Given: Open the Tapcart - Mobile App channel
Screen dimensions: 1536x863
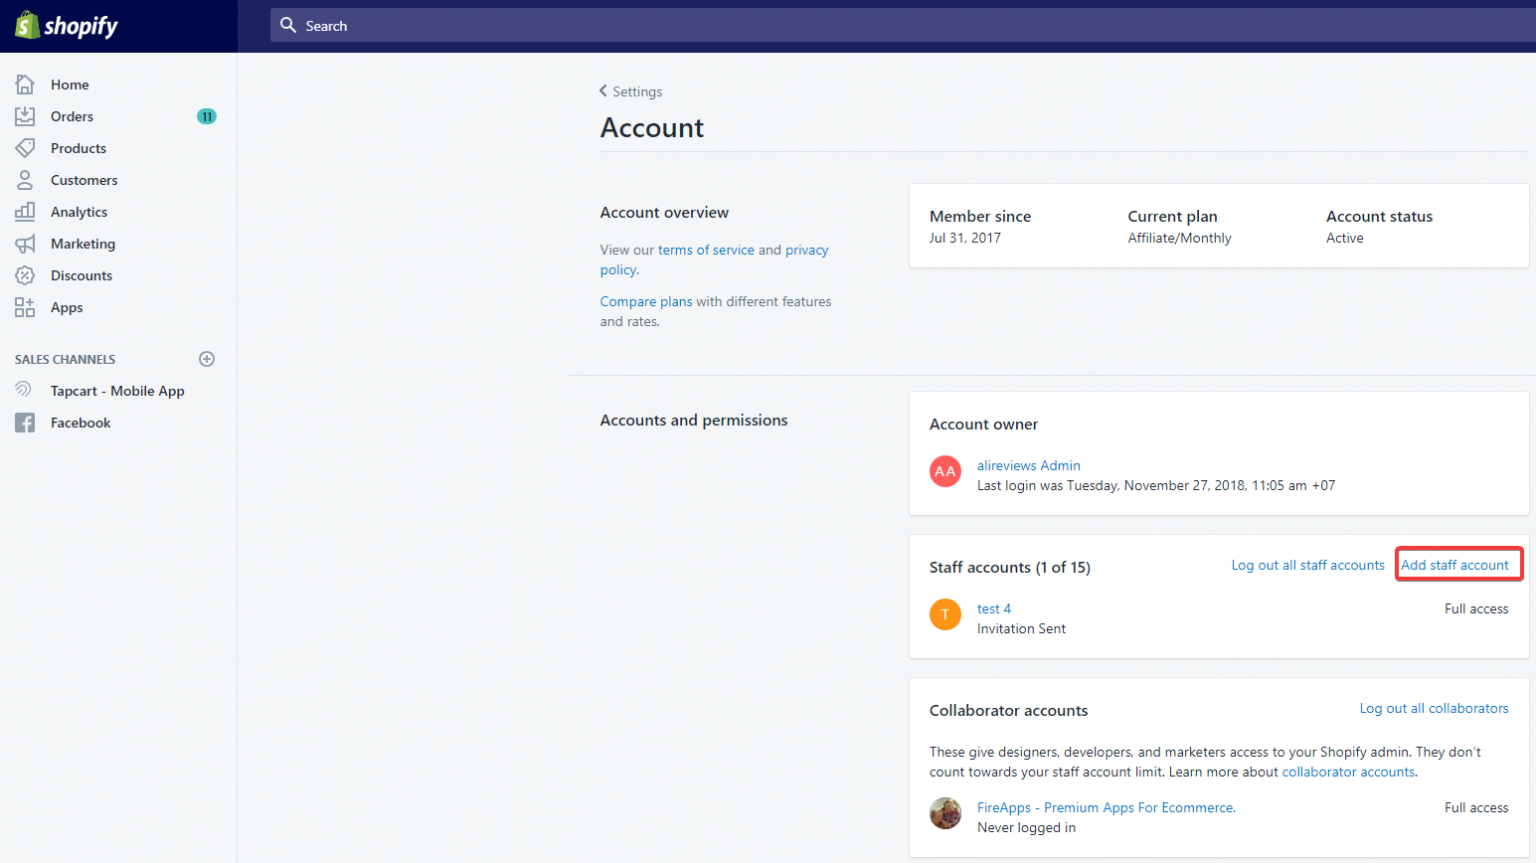Looking at the screenshot, I should [x=117, y=390].
